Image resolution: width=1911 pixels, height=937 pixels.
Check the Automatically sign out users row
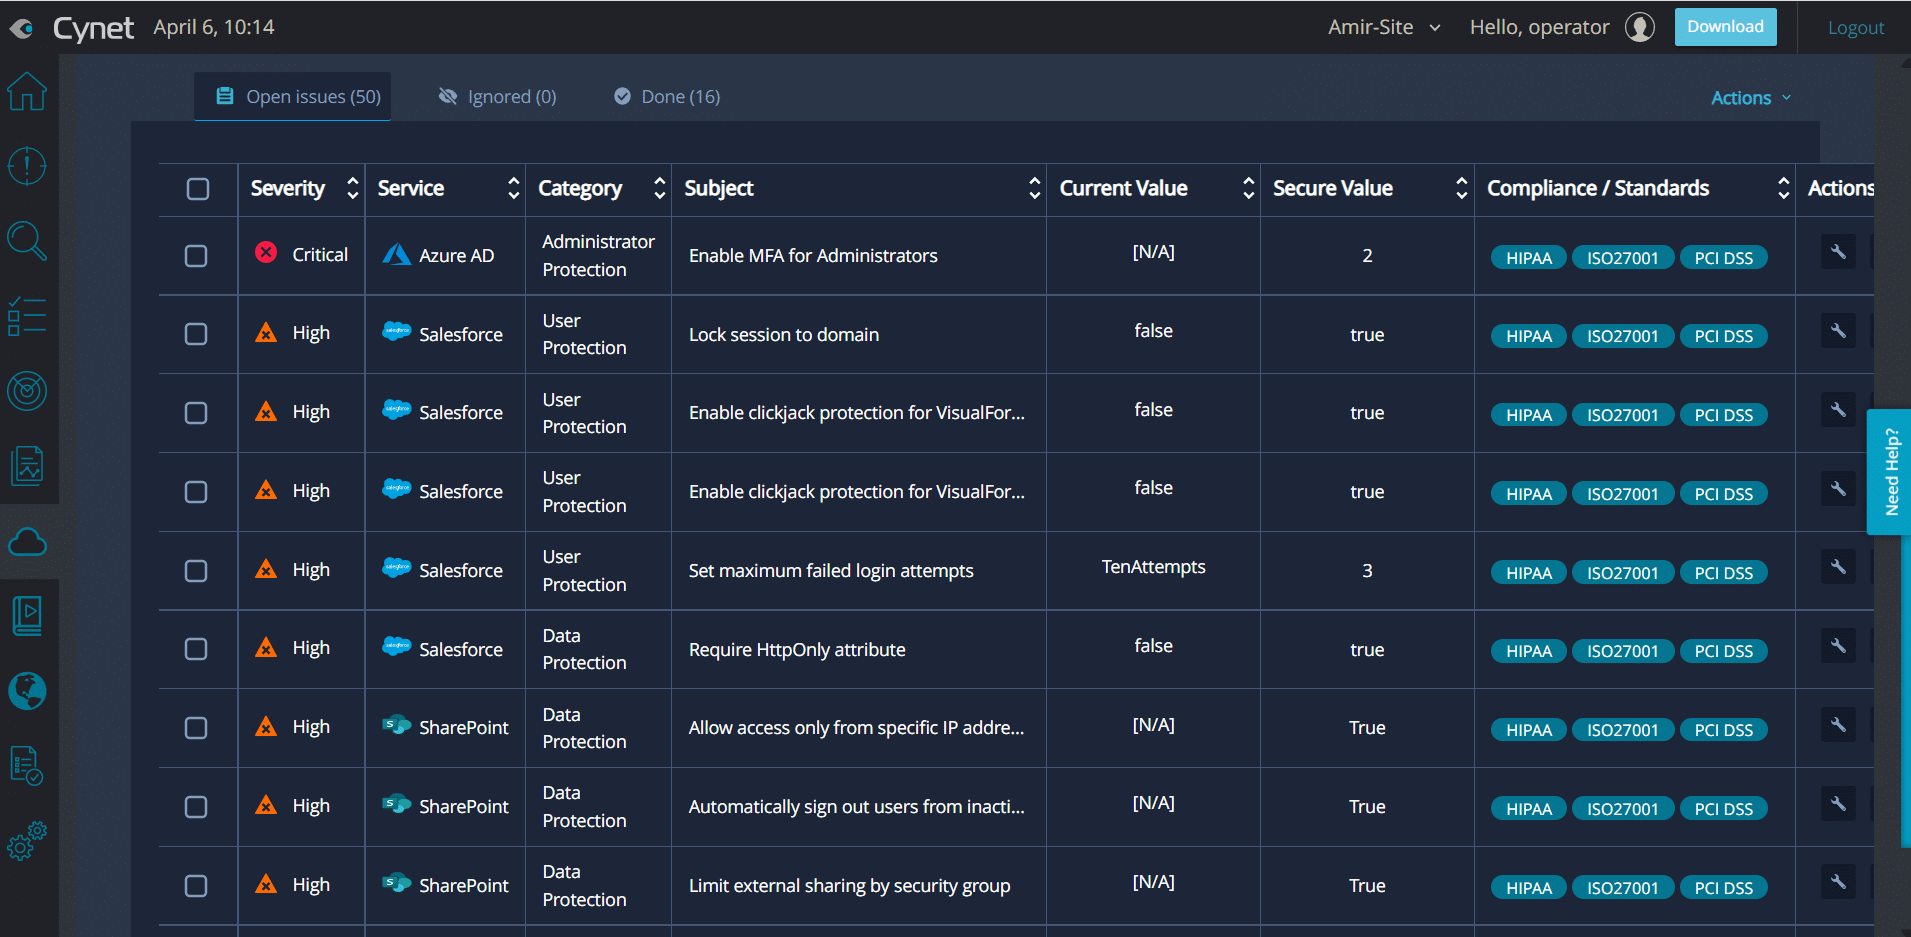pyautogui.click(x=196, y=807)
